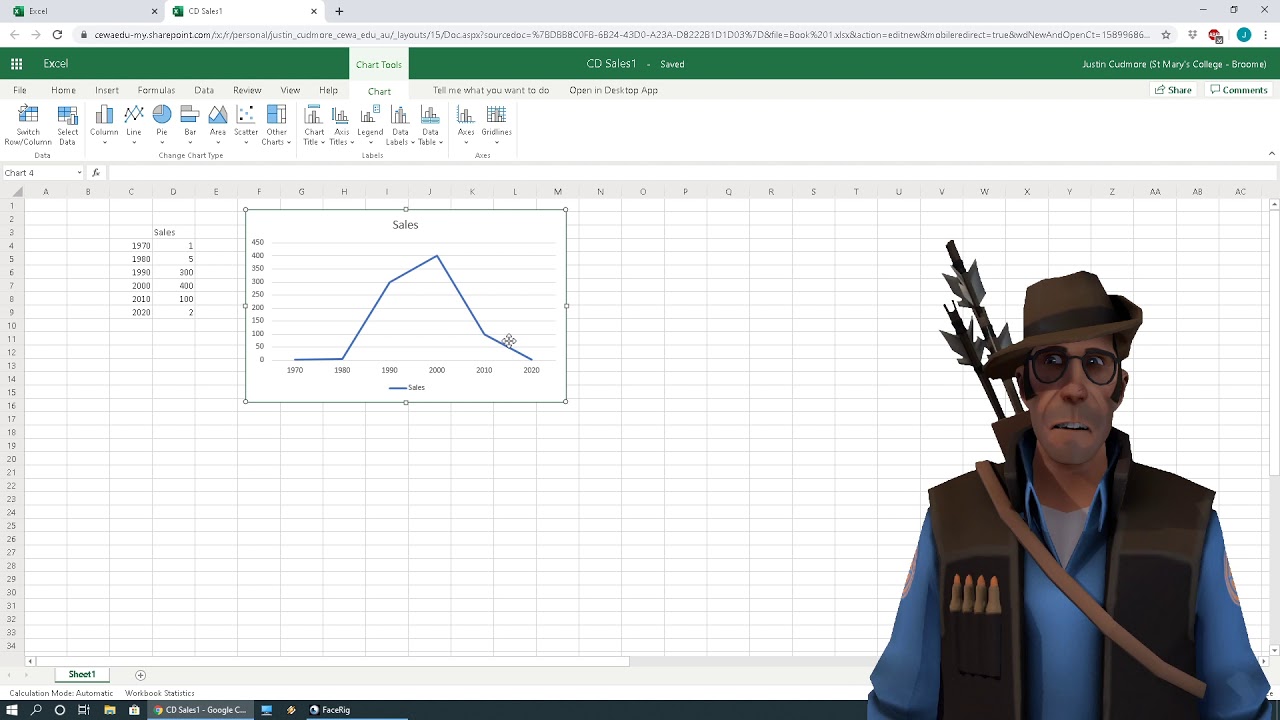Click the formula bar input
The height and width of the screenshot is (720, 1280).
(x=690, y=173)
